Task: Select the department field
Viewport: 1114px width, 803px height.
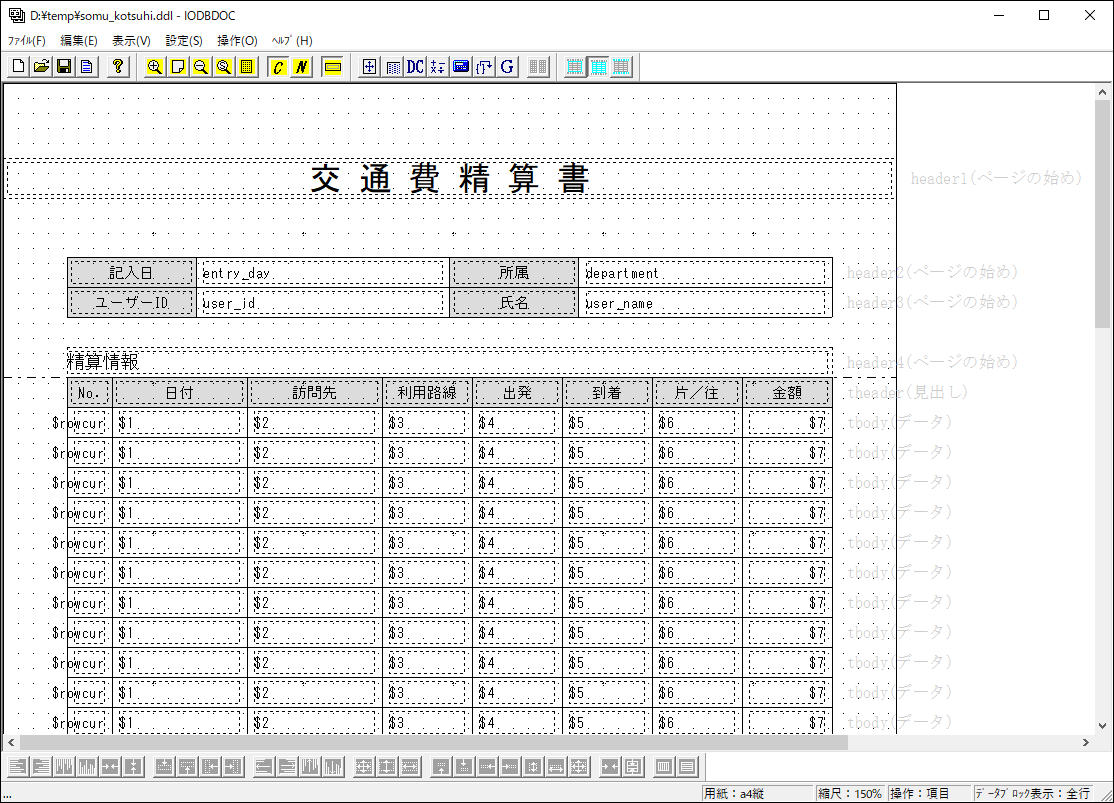Action: 705,273
